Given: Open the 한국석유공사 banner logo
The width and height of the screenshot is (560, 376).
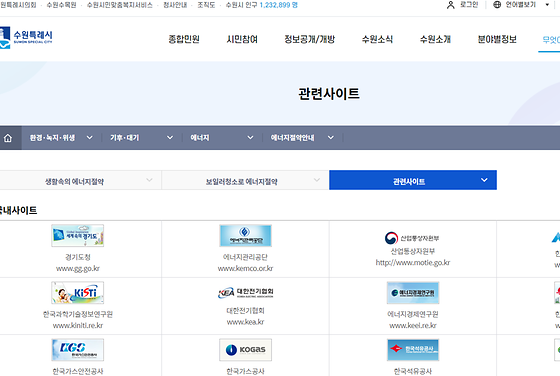Looking at the screenshot, I should 413,350.
